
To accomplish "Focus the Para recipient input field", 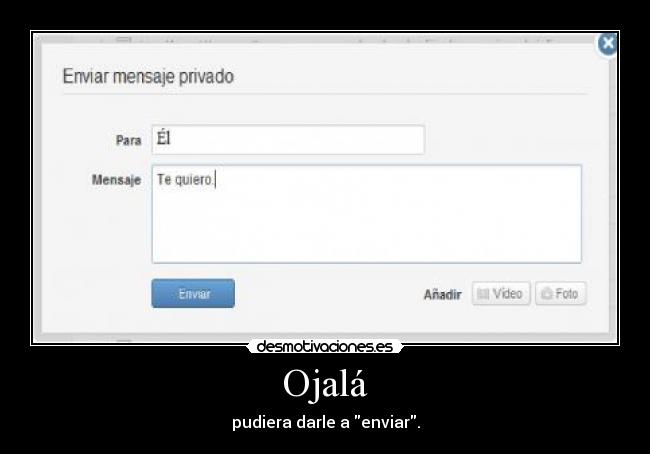I will coord(289,139).
